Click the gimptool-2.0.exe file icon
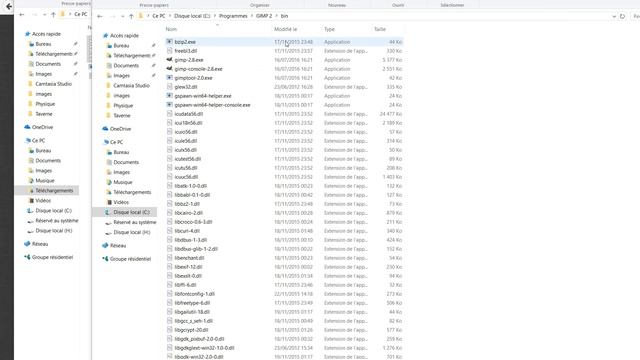Screen dimensions: 640x360 [169, 78]
